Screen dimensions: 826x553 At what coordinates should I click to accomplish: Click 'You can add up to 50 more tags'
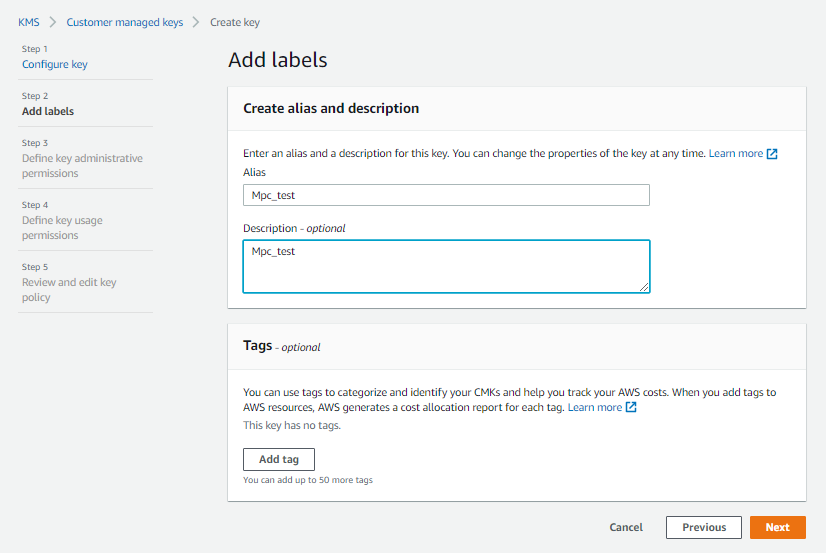tap(308, 480)
